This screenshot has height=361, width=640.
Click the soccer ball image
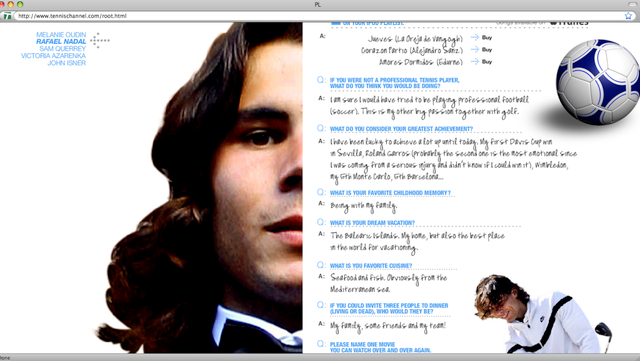(x=598, y=82)
